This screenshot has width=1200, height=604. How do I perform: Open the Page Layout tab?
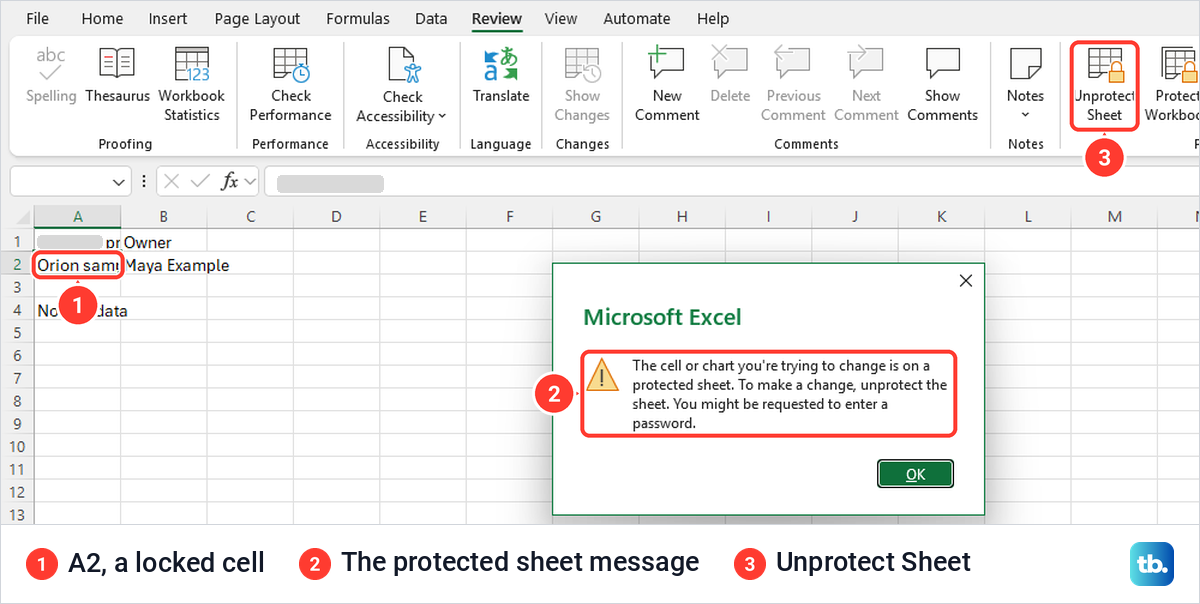257,18
